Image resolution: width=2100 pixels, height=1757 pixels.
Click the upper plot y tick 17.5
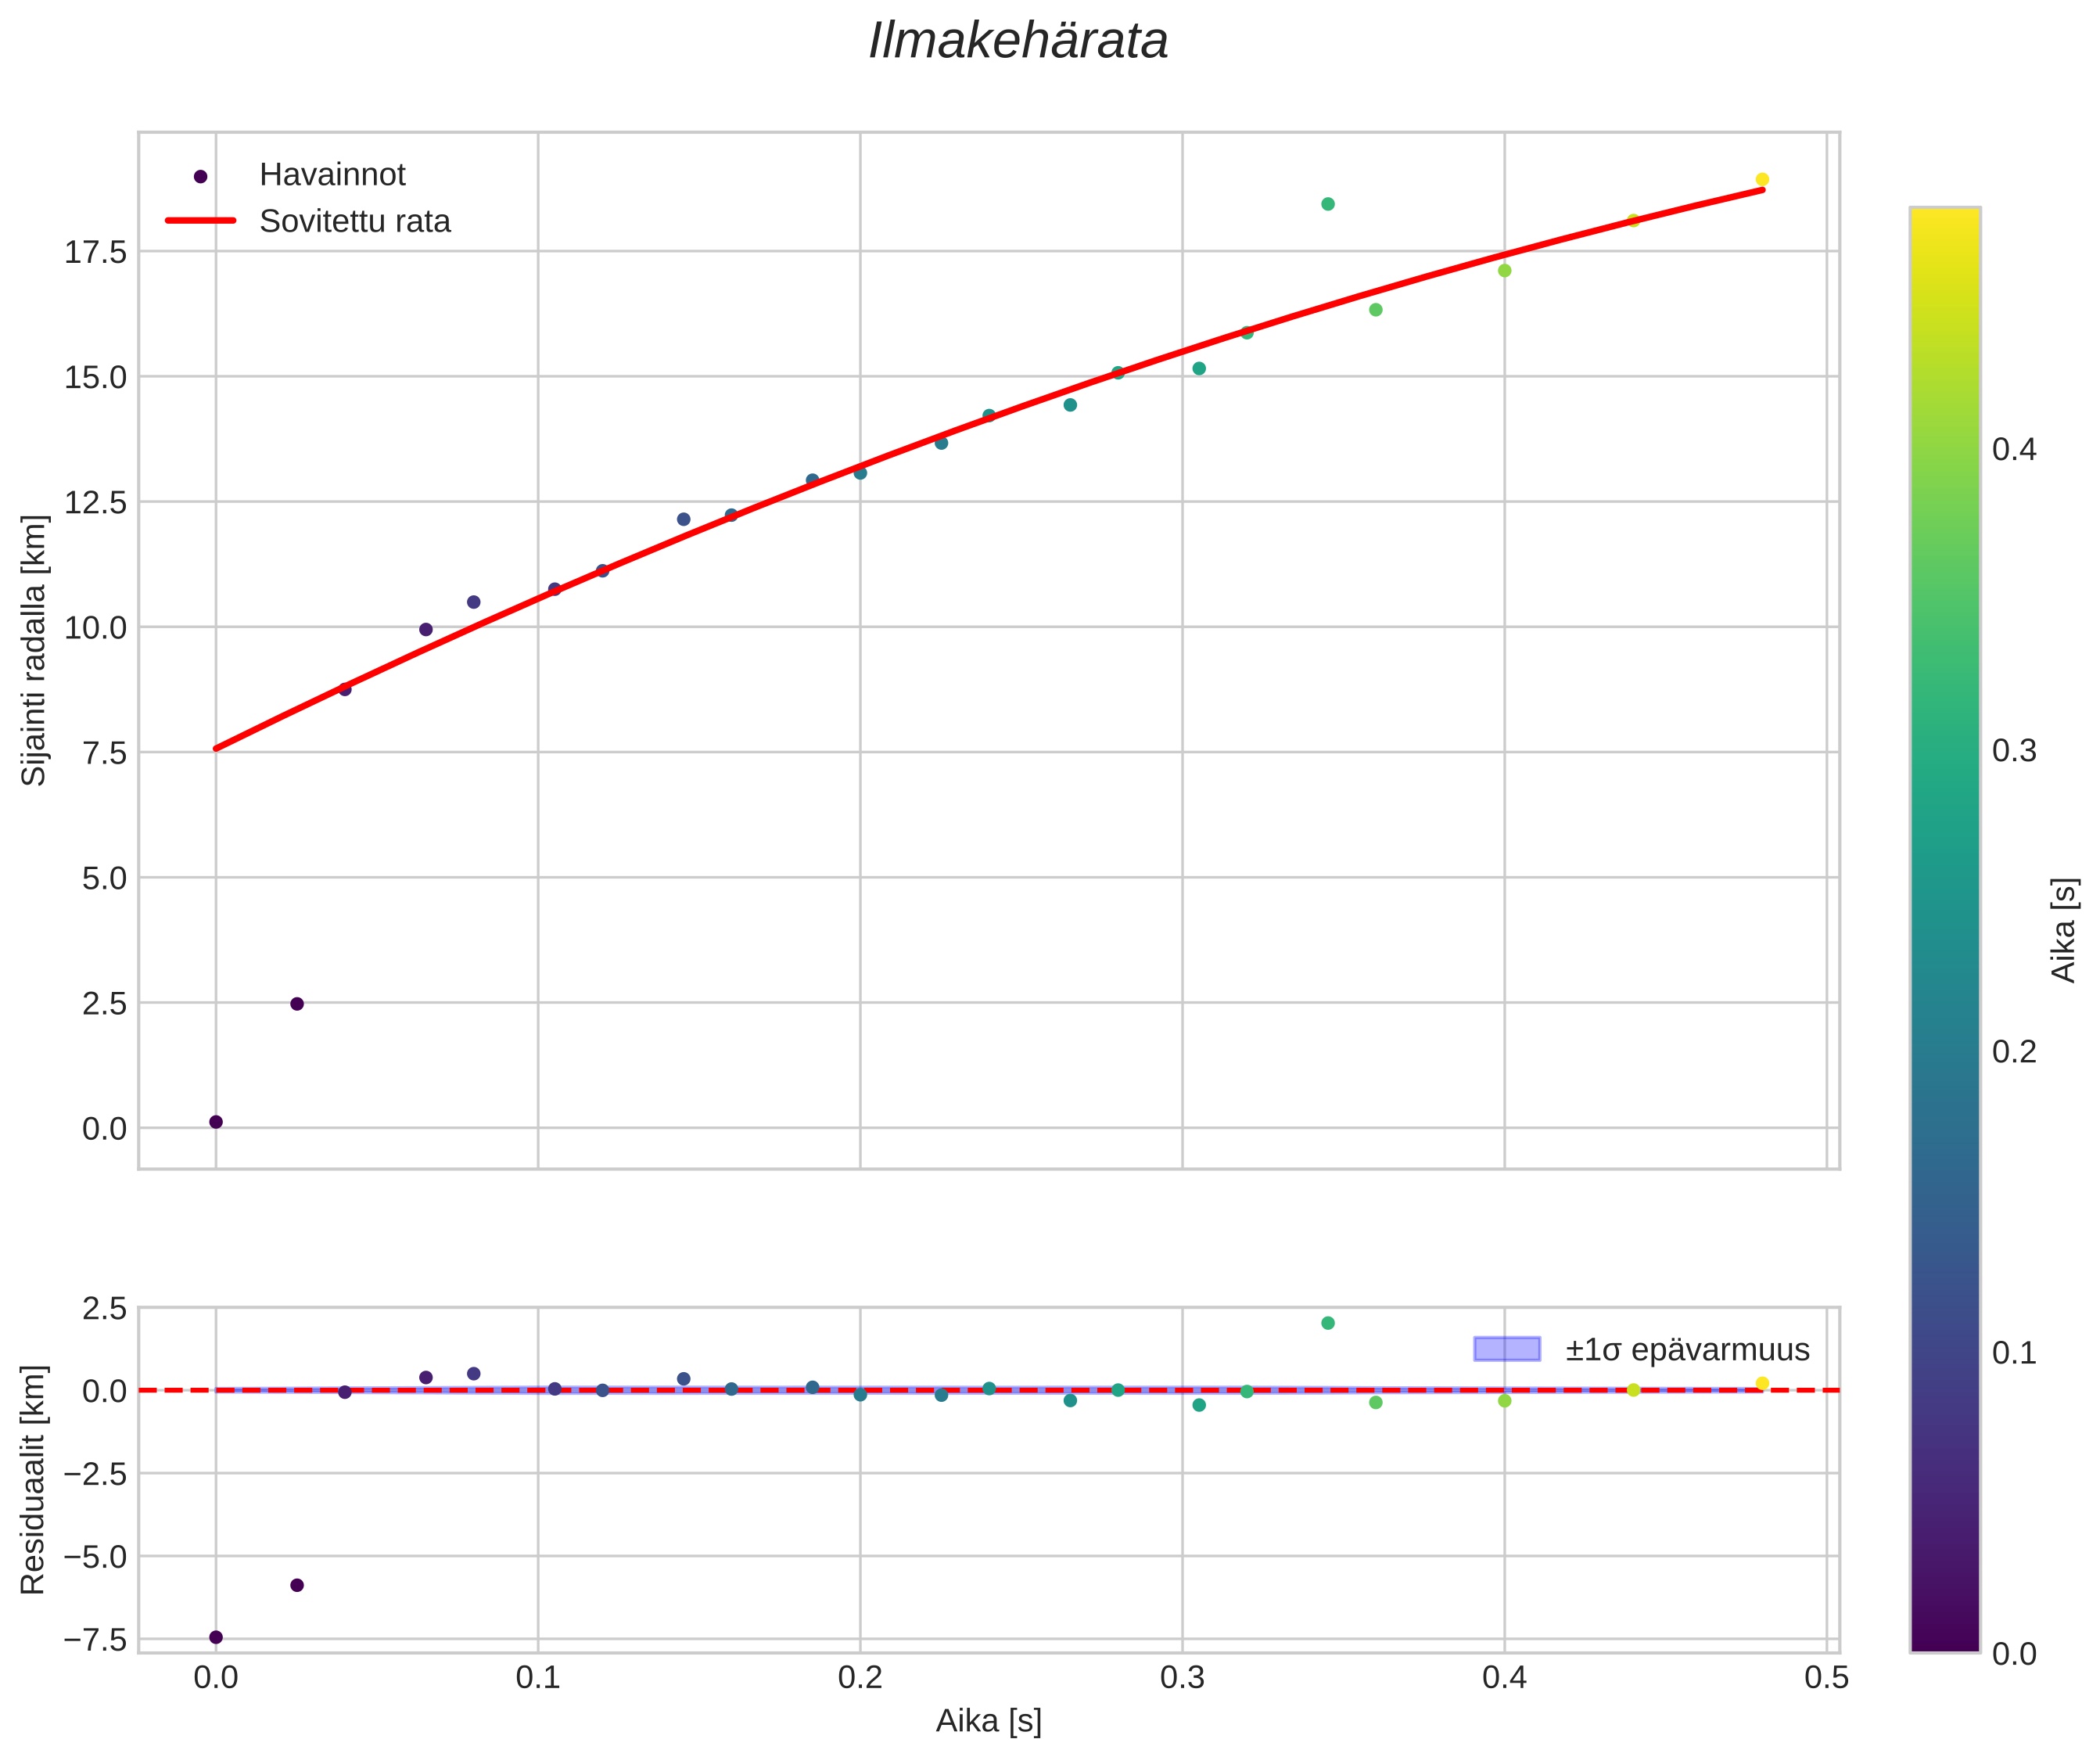tap(96, 253)
